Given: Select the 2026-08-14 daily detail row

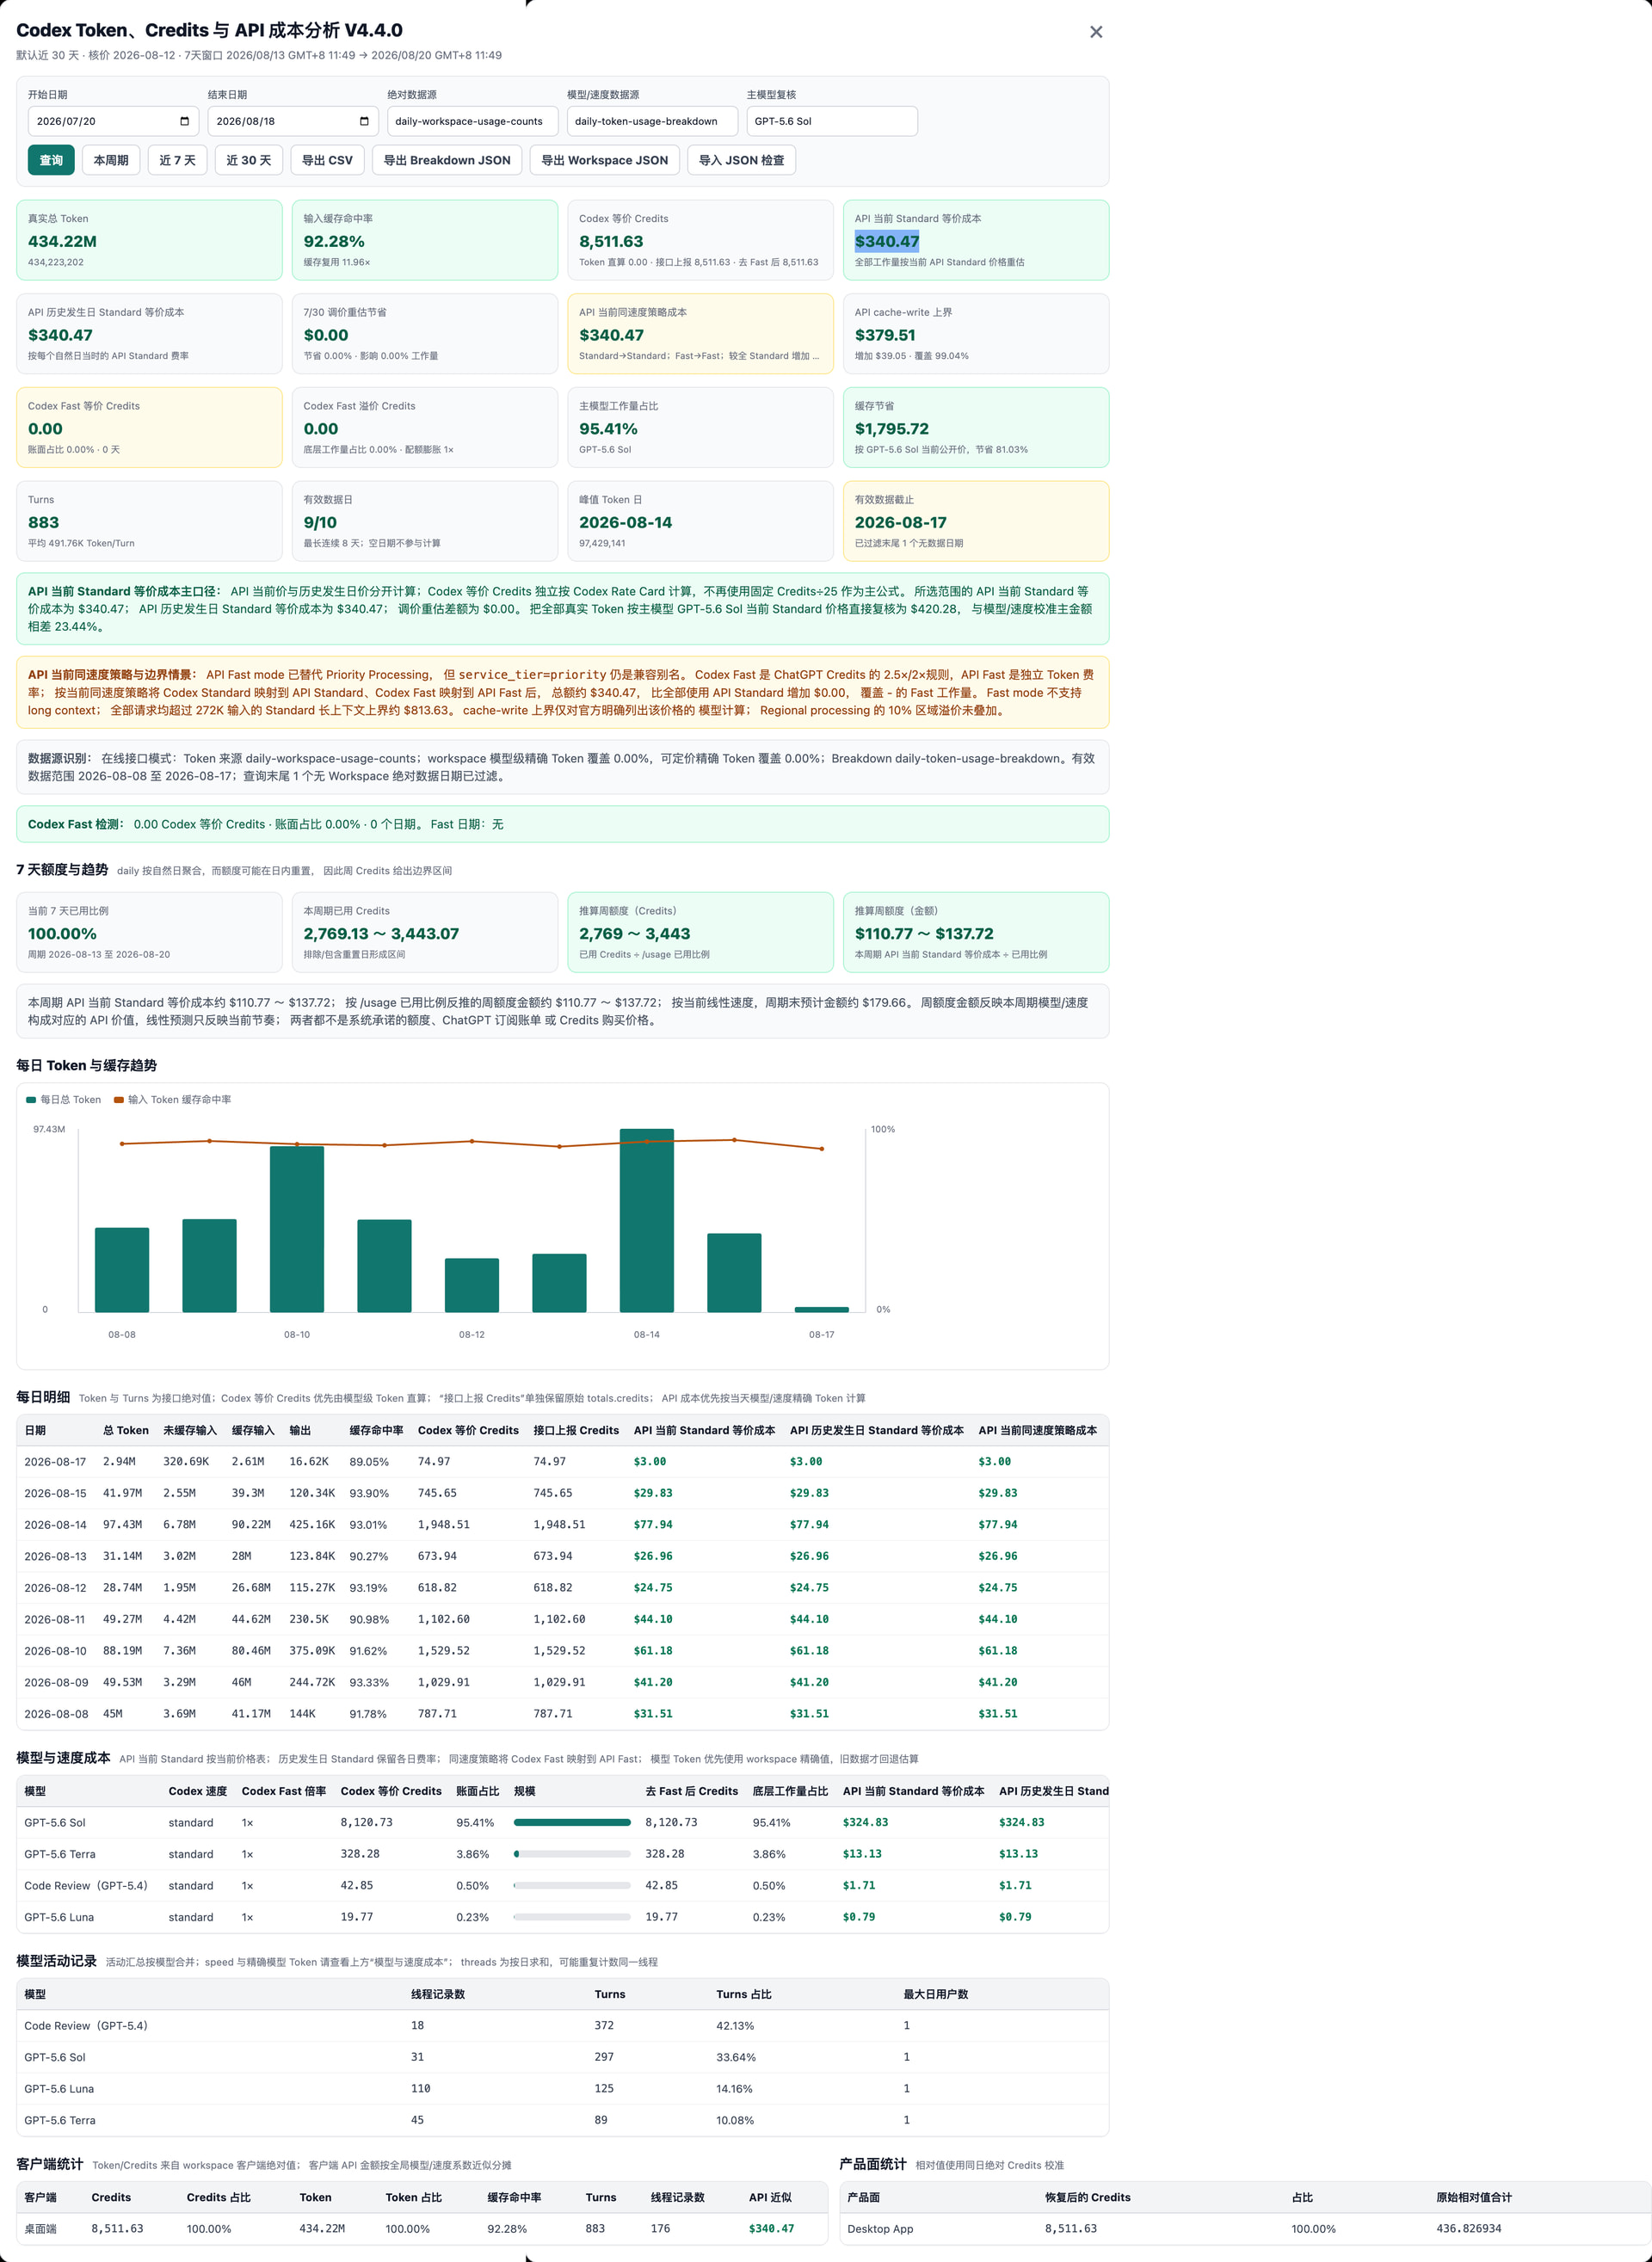Looking at the screenshot, I should 562,1525.
